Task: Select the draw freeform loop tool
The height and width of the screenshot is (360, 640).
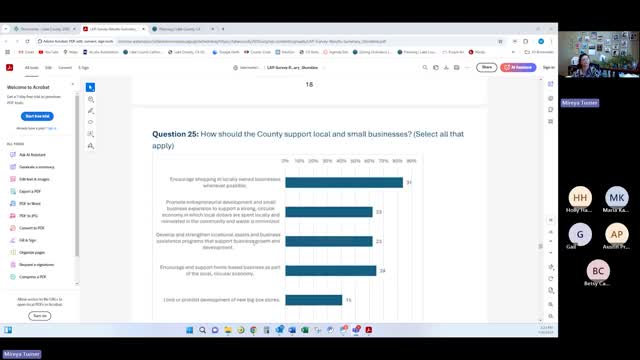Action: [91, 122]
